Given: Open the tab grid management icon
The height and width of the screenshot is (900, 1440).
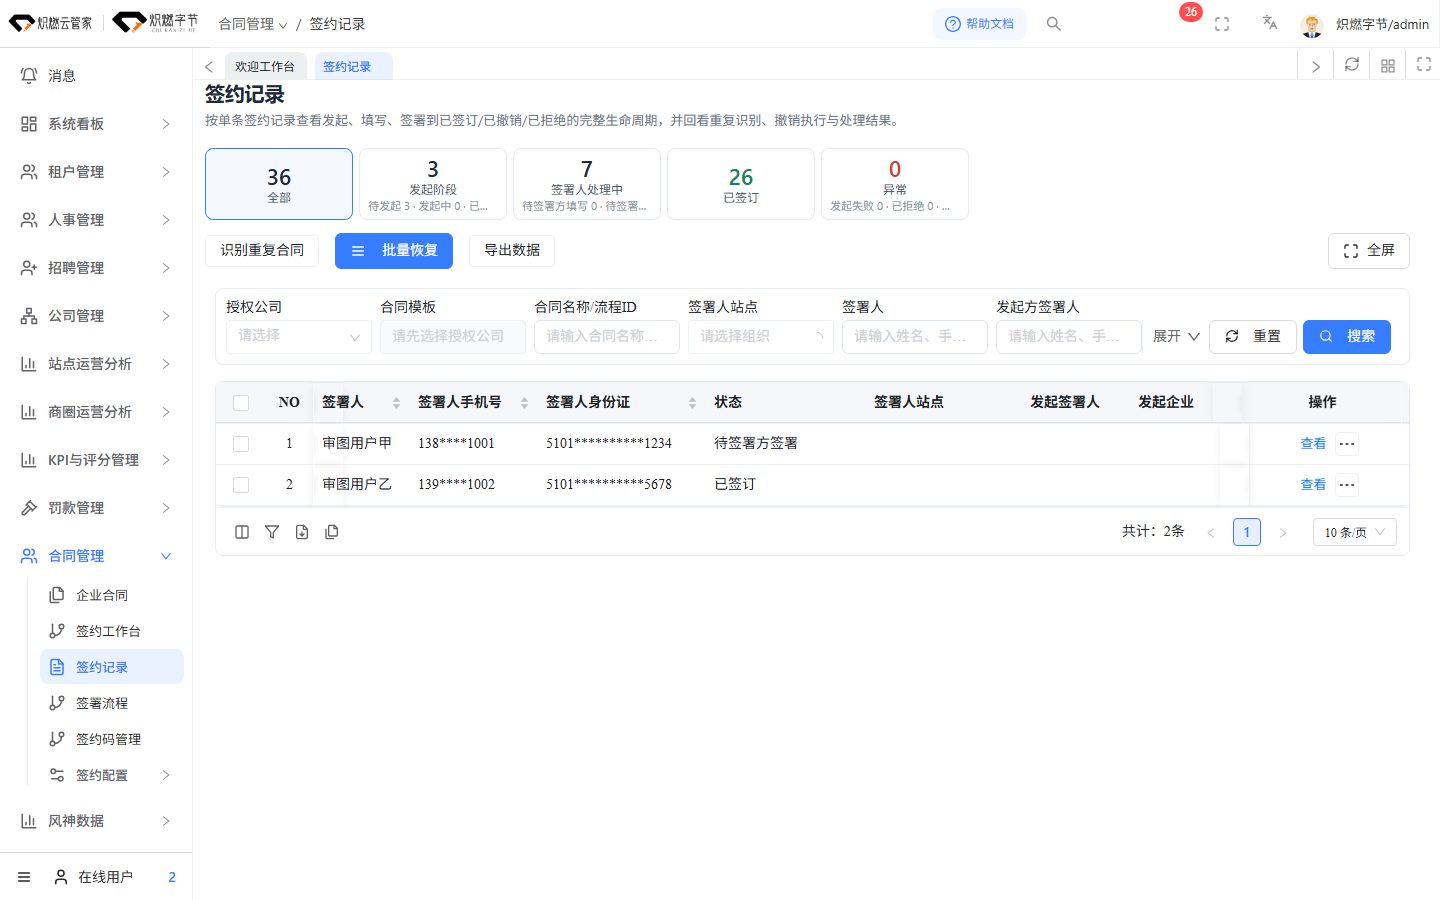Looking at the screenshot, I should pyautogui.click(x=1388, y=65).
